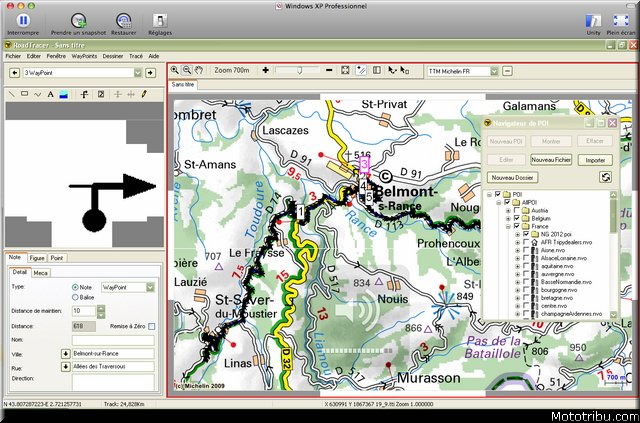Select the Balise radio button
This screenshot has width=640, height=423.
tap(75, 298)
